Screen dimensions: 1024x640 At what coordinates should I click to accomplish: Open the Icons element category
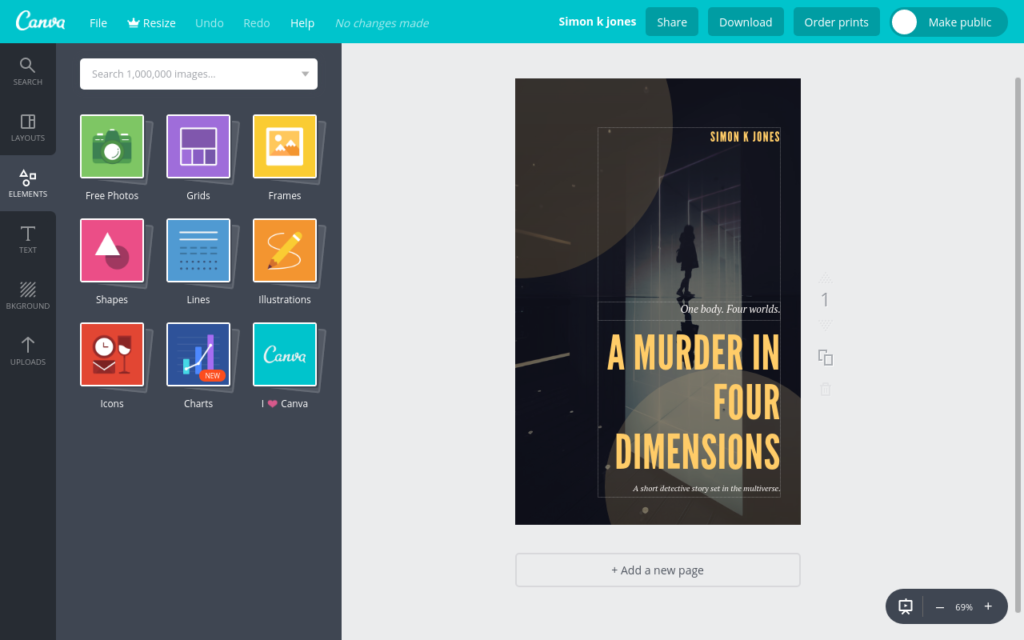[112, 355]
